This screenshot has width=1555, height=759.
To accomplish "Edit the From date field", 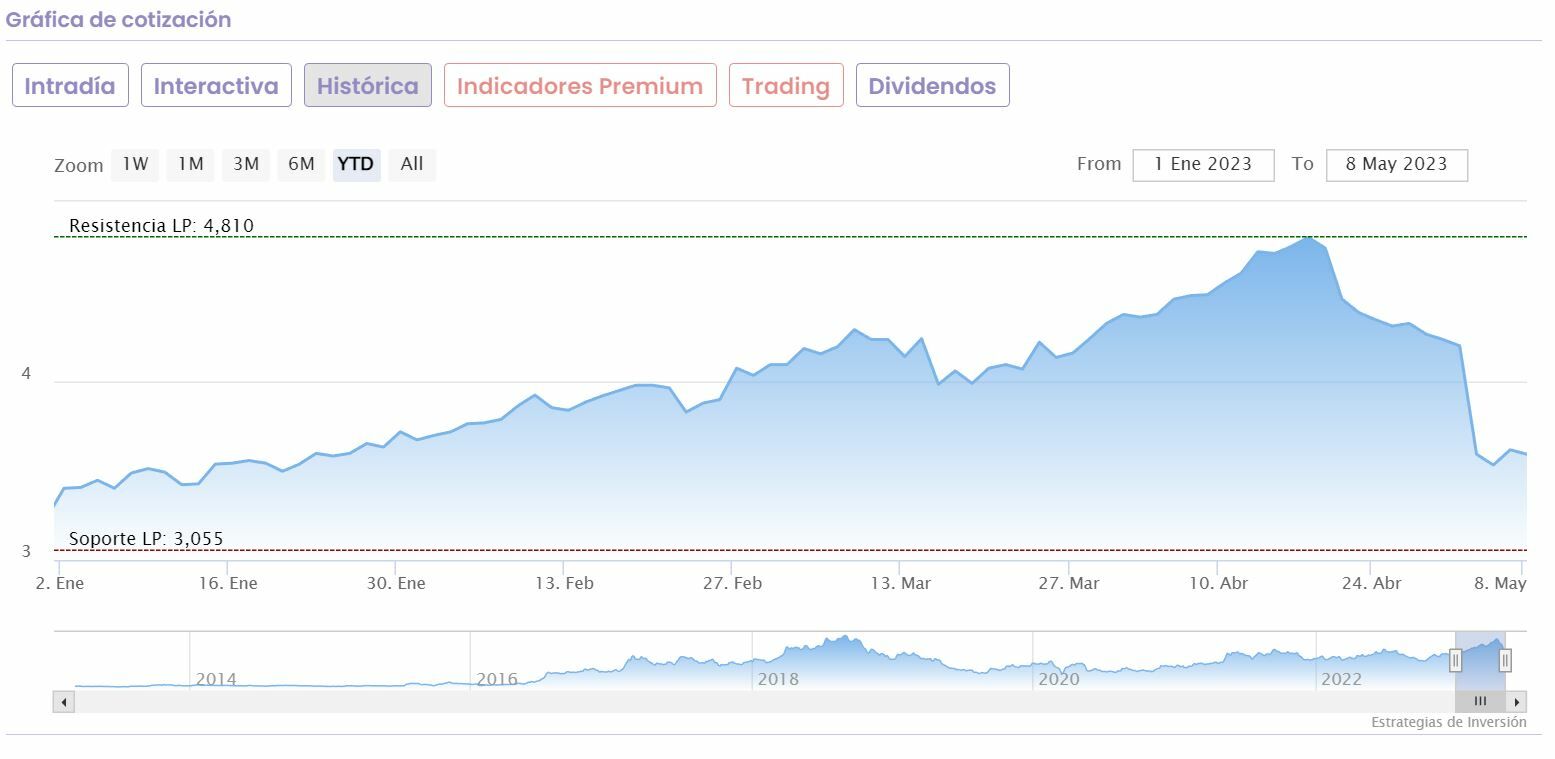I will point(1203,165).
